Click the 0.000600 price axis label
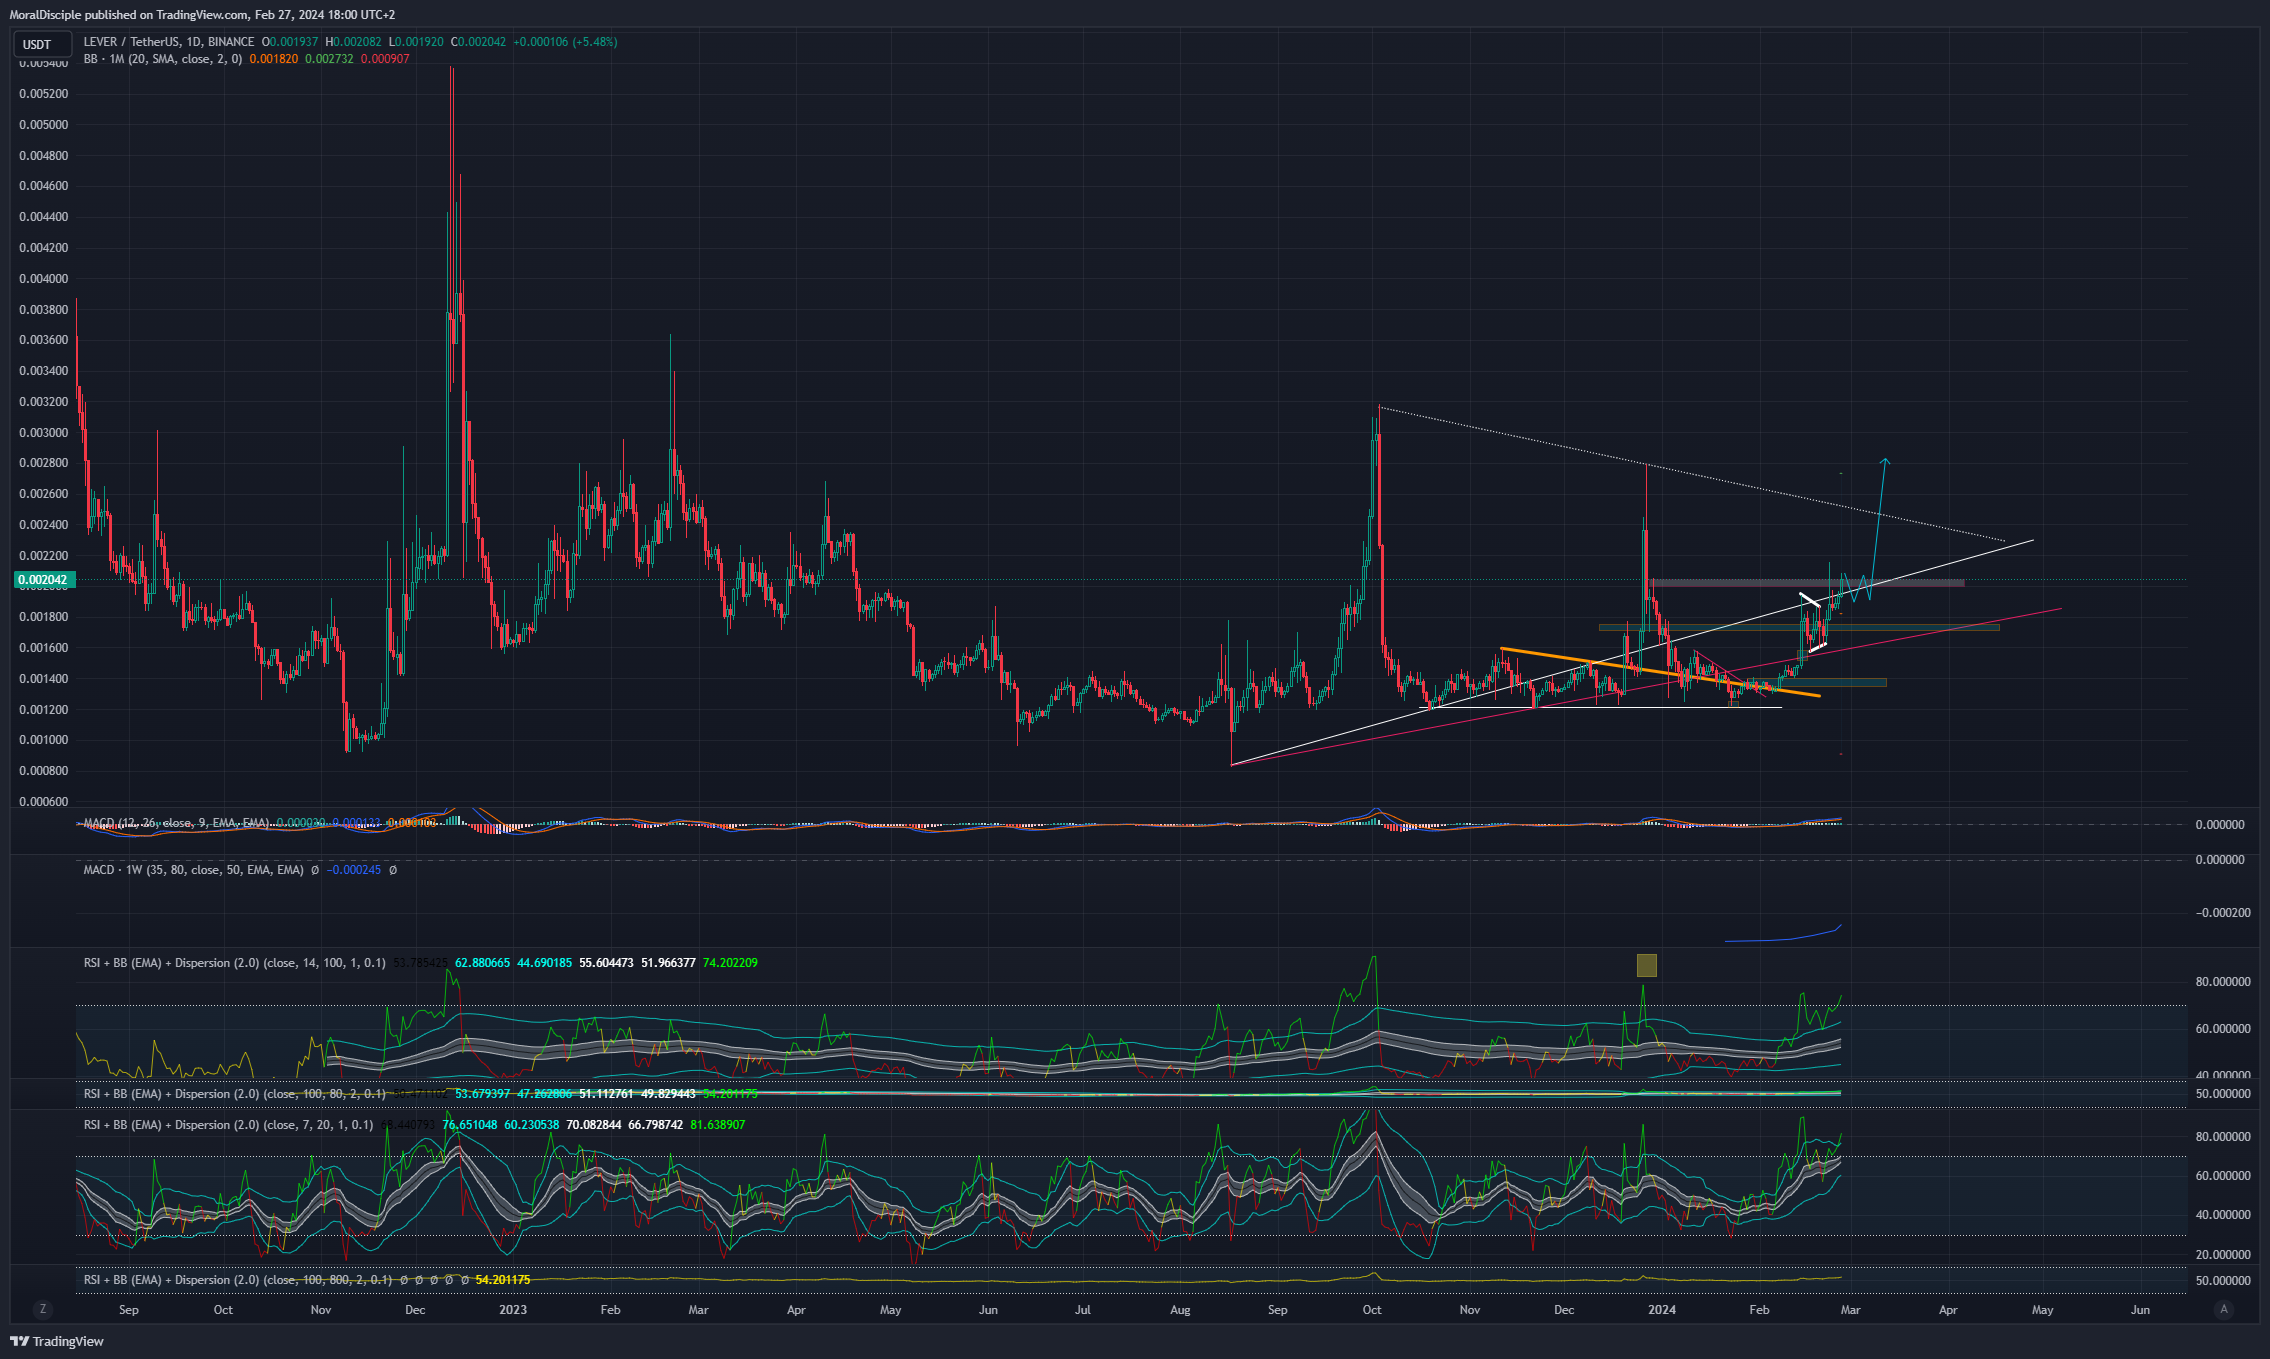Image resolution: width=2270 pixels, height=1359 pixels. (44, 802)
